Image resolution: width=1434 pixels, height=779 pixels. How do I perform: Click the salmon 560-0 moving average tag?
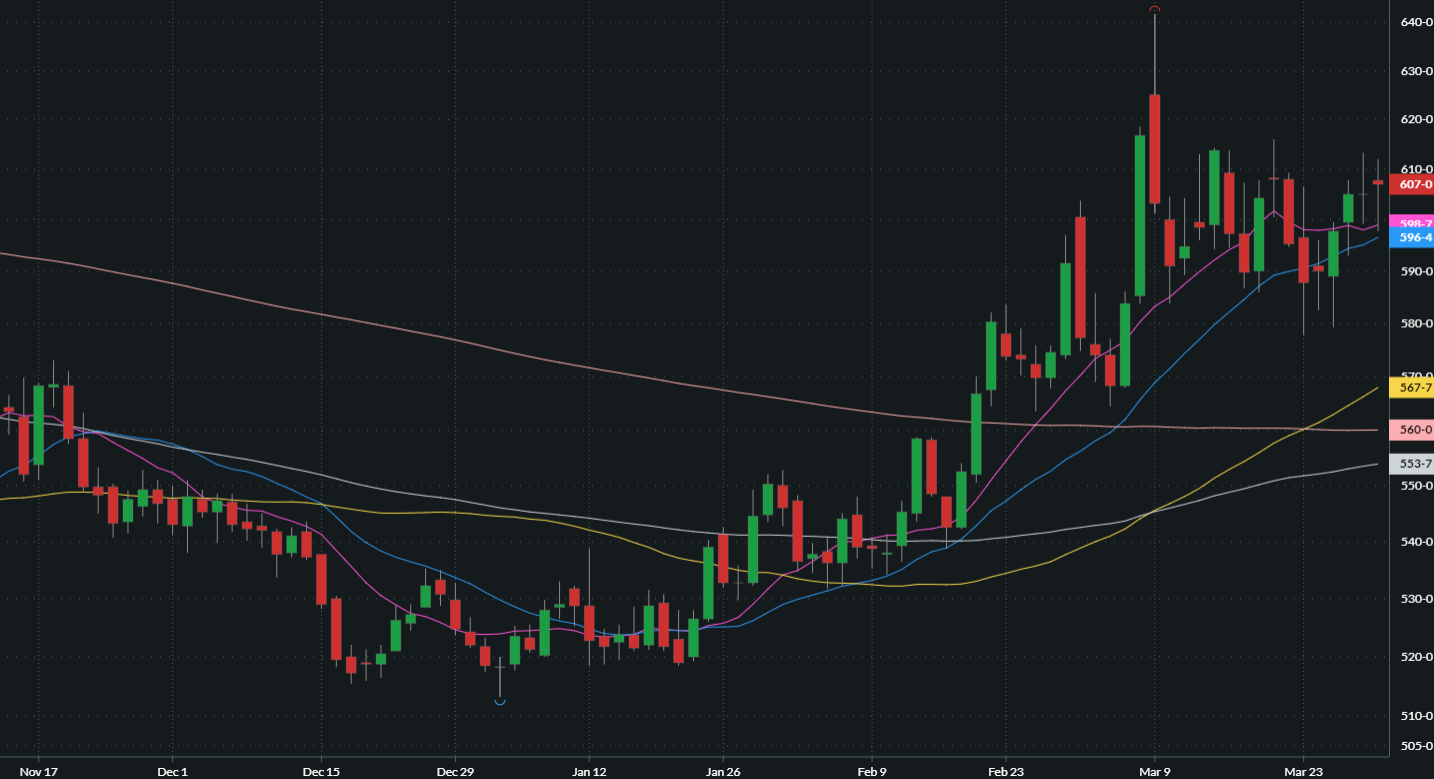(x=1414, y=430)
